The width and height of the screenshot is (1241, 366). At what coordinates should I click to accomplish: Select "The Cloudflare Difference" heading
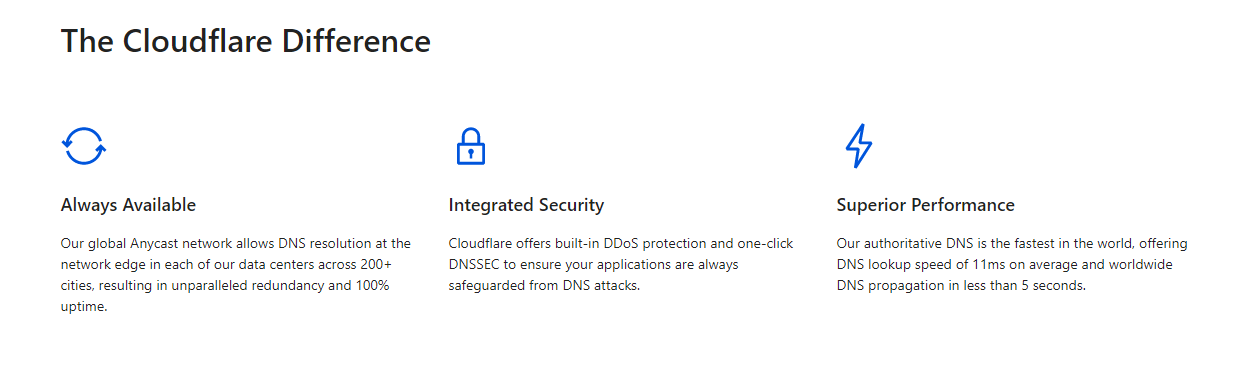pyautogui.click(x=246, y=41)
